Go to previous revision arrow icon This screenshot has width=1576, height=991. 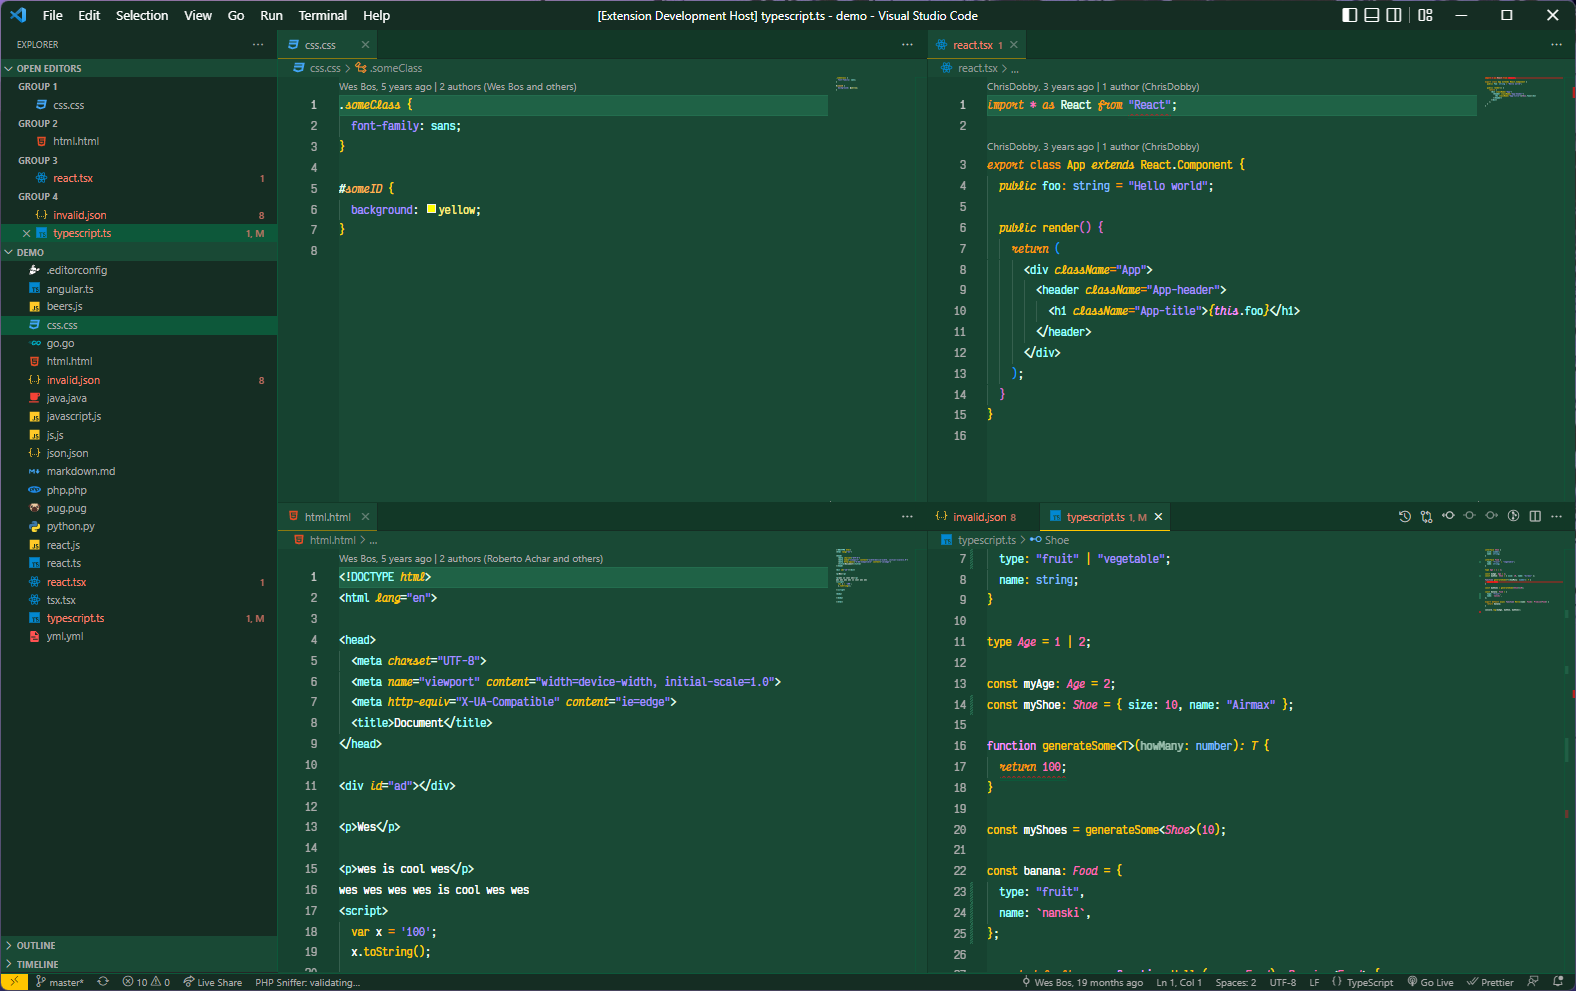pyautogui.click(x=1448, y=516)
